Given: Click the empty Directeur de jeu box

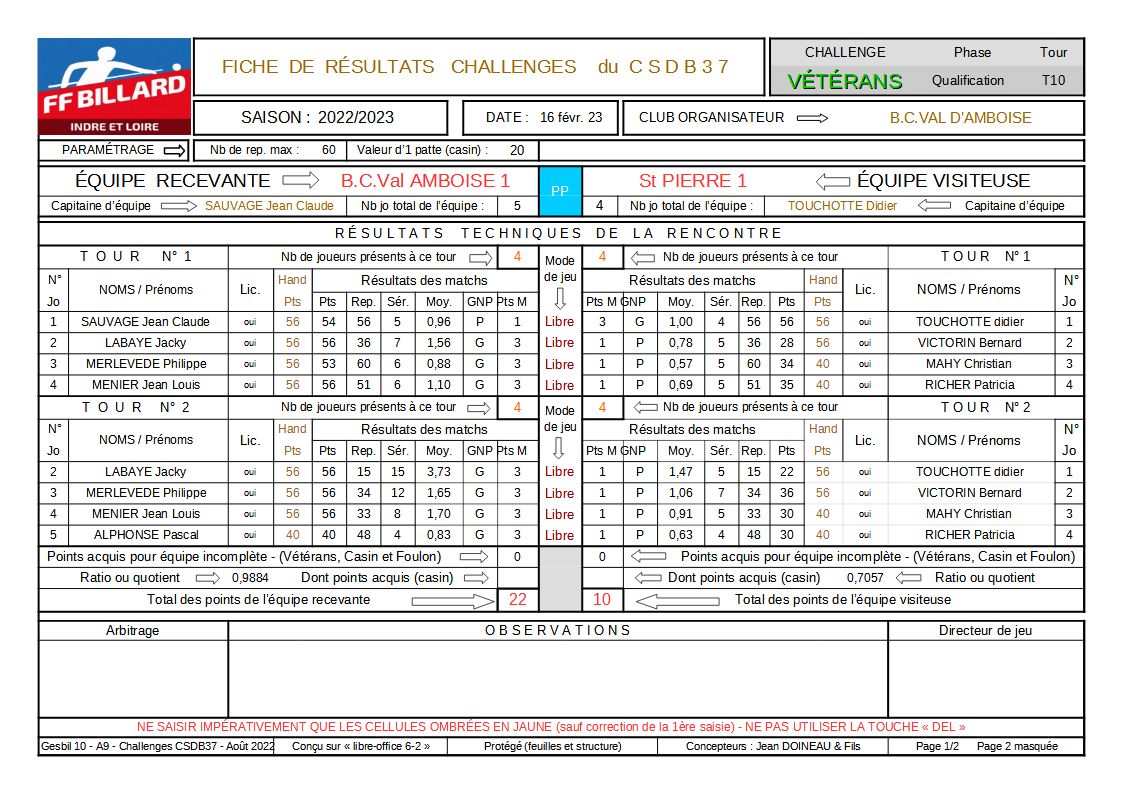Looking at the screenshot, I should click(x=985, y=678).
